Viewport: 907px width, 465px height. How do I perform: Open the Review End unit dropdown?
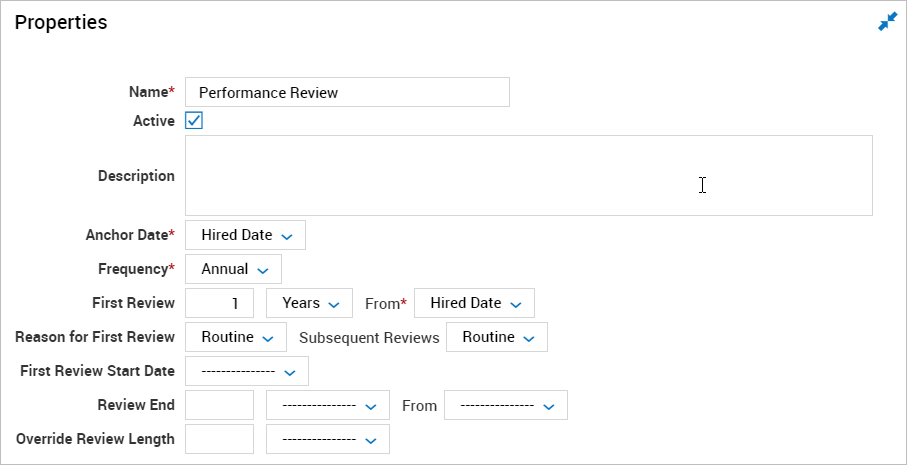point(328,405)
